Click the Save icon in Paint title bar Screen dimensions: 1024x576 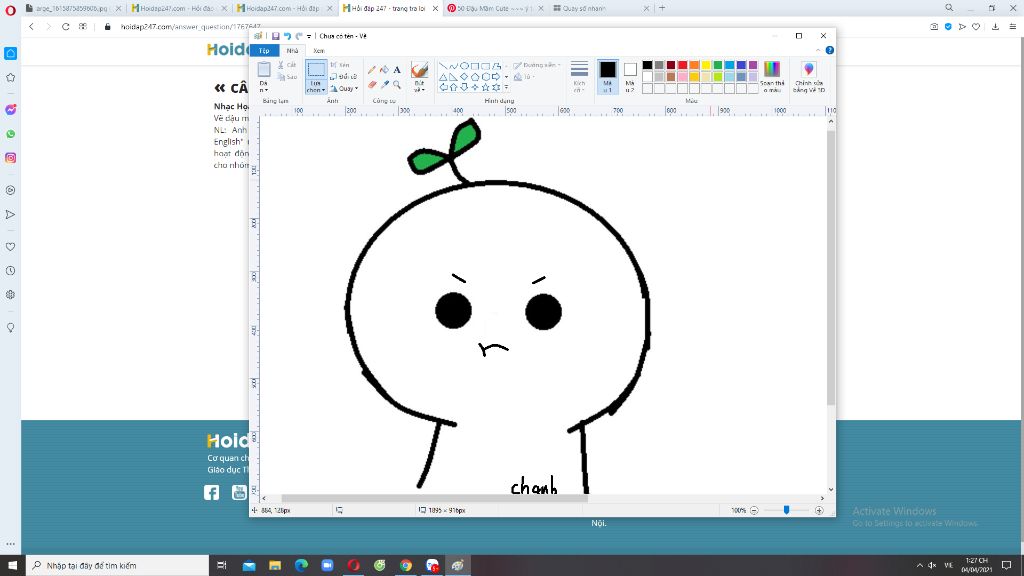click(x=276, y=36)
